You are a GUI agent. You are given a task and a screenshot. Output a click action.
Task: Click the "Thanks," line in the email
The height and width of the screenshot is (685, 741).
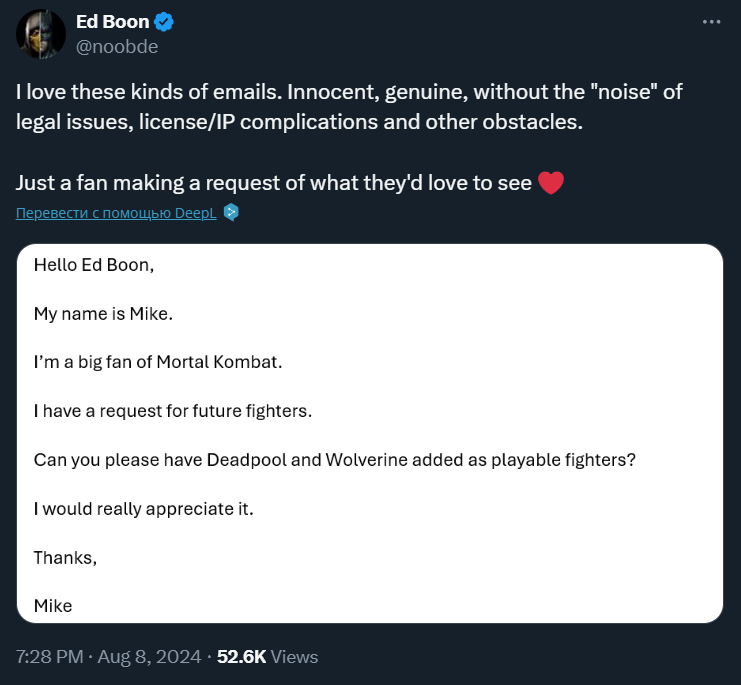[65, 557]
